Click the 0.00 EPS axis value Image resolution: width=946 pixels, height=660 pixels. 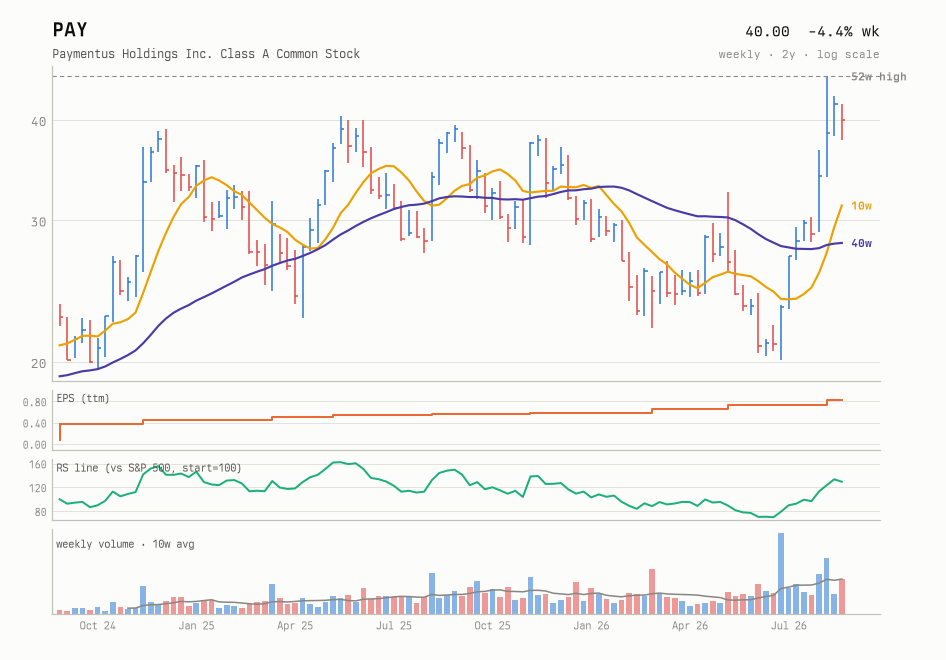[34, 445]
